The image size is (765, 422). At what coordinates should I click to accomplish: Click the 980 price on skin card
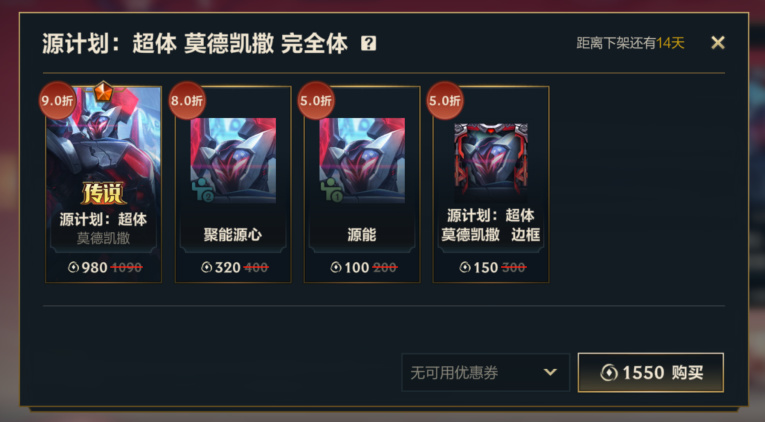pos(94,267)
